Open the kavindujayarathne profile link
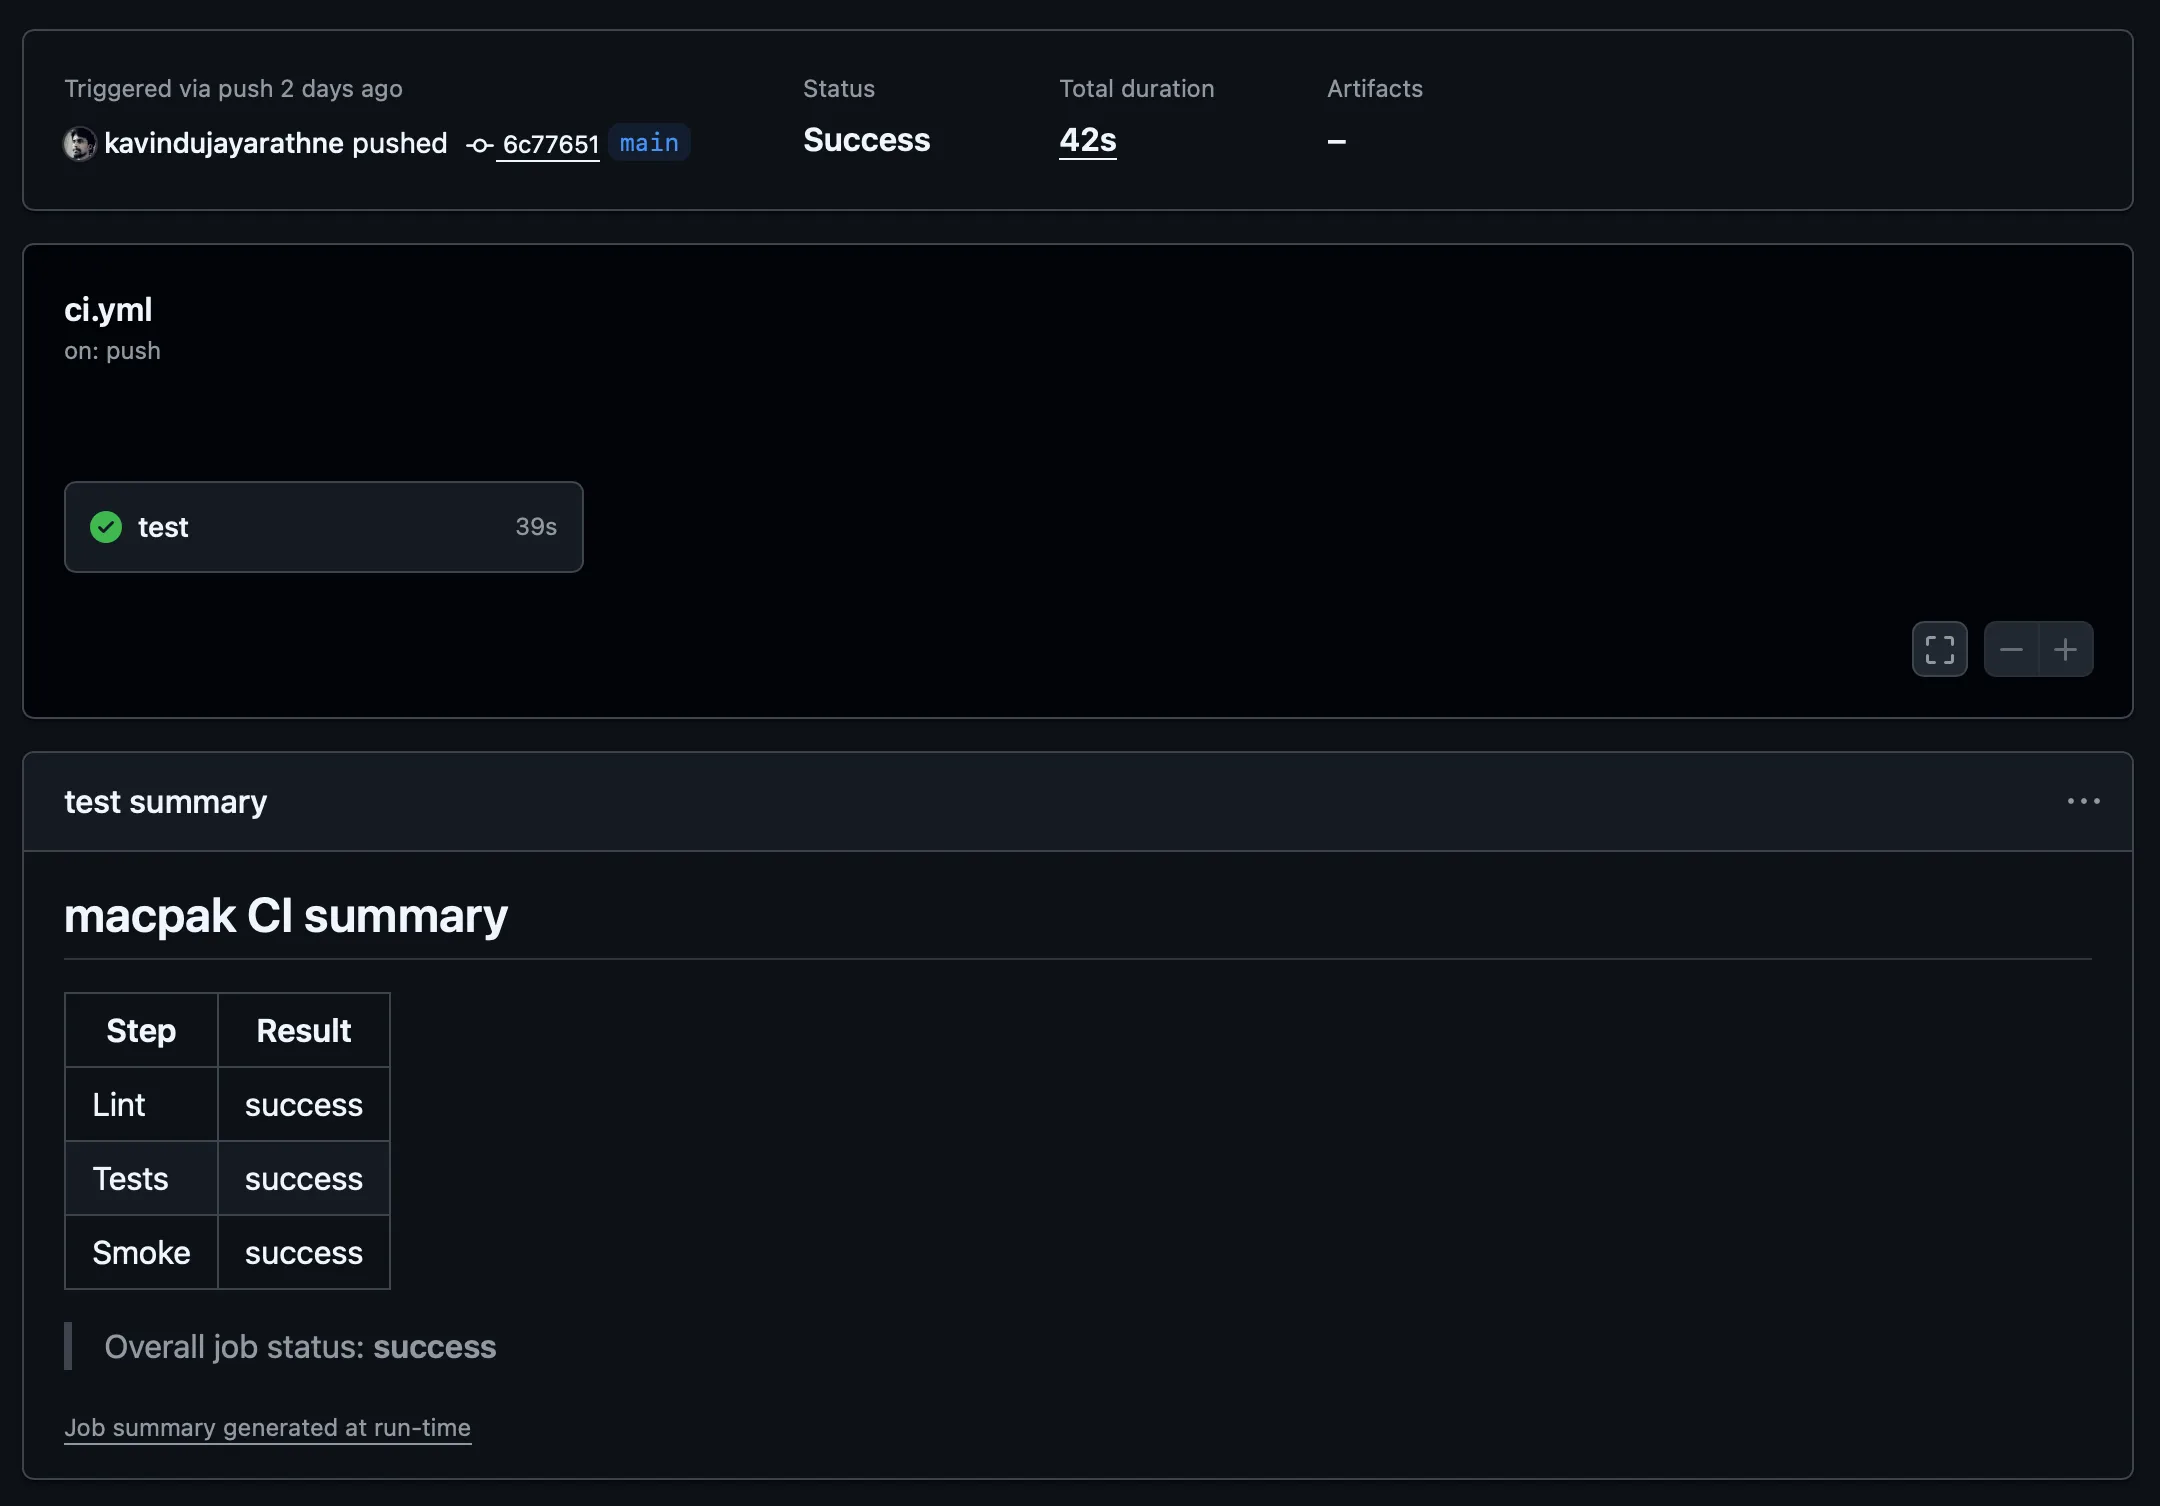This screenshot has height=1506, width=2160. click(224, 144)
